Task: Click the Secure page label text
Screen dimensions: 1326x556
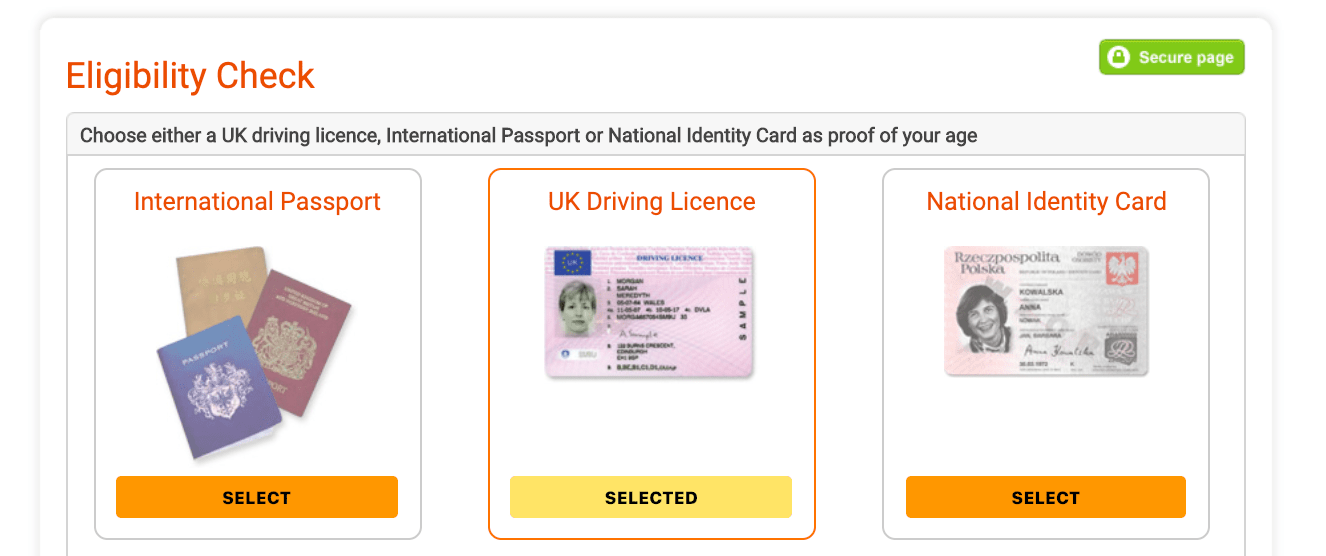Action: point(1185,58)
